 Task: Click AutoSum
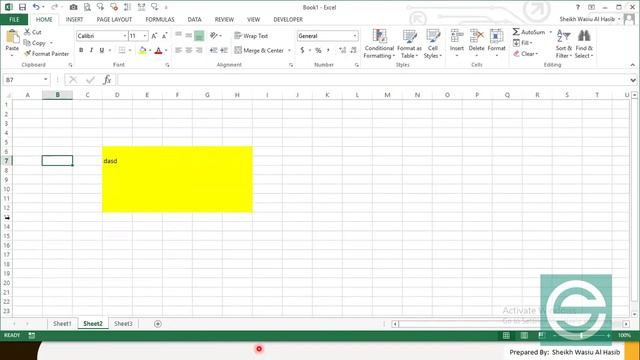pyautogui.click(x=529, y=32)
